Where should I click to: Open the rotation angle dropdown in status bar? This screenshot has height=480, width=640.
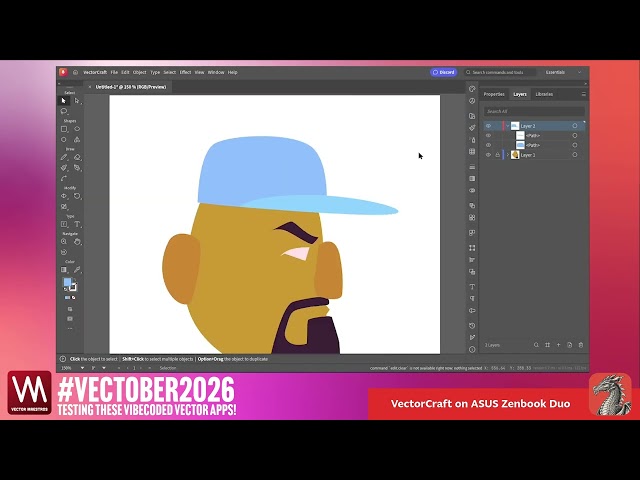click(x=104, y=368)
